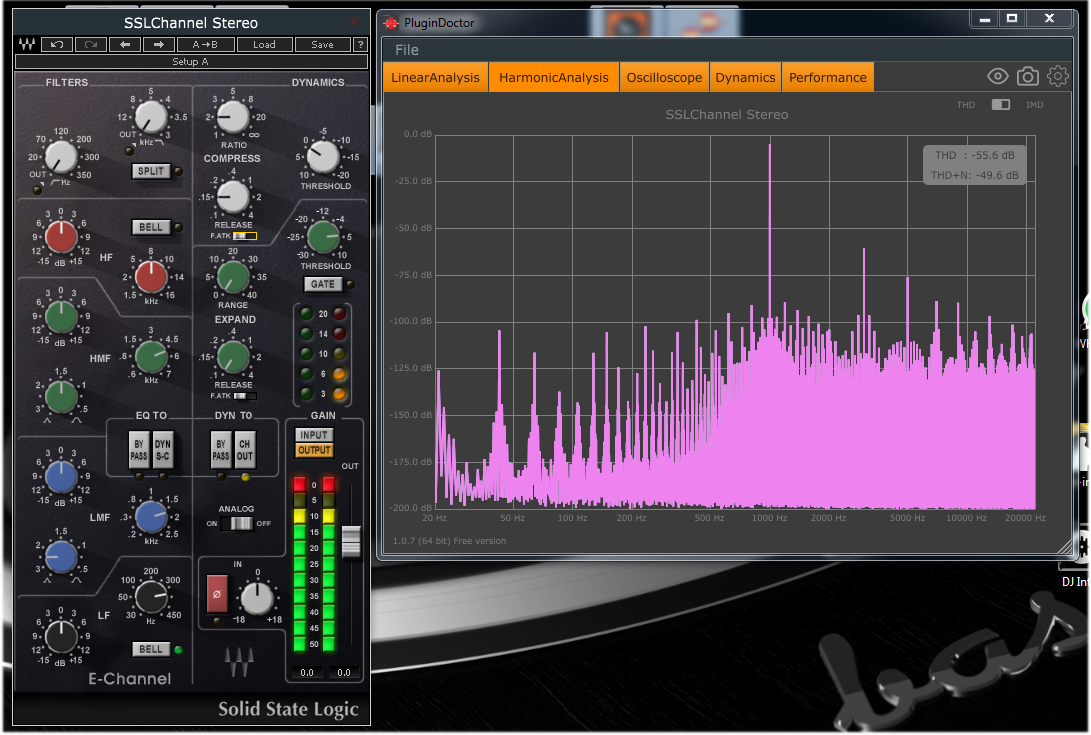The image size is (1091, 735).
Task: Toggle expander F.ATK fast attack switch
Action: coord(244,396)
